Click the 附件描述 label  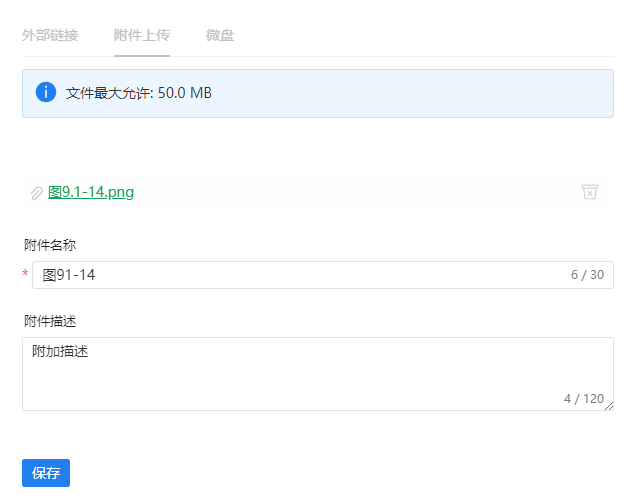tap(50, 321)
